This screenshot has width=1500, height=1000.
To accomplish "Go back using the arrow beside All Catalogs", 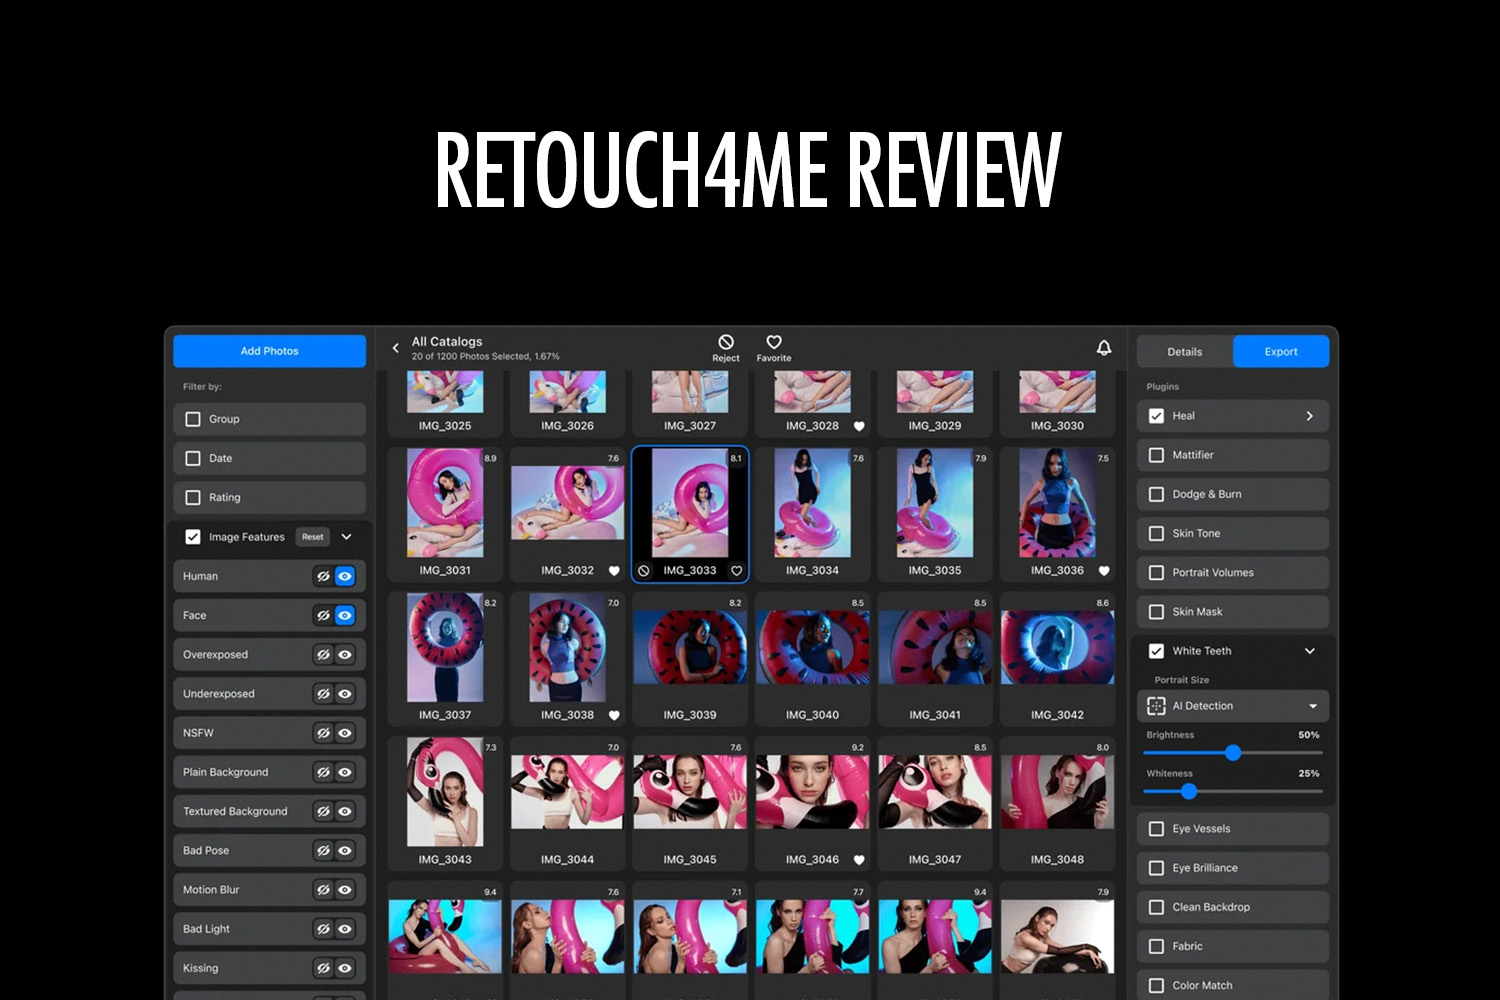I will [x=396, y=348].
